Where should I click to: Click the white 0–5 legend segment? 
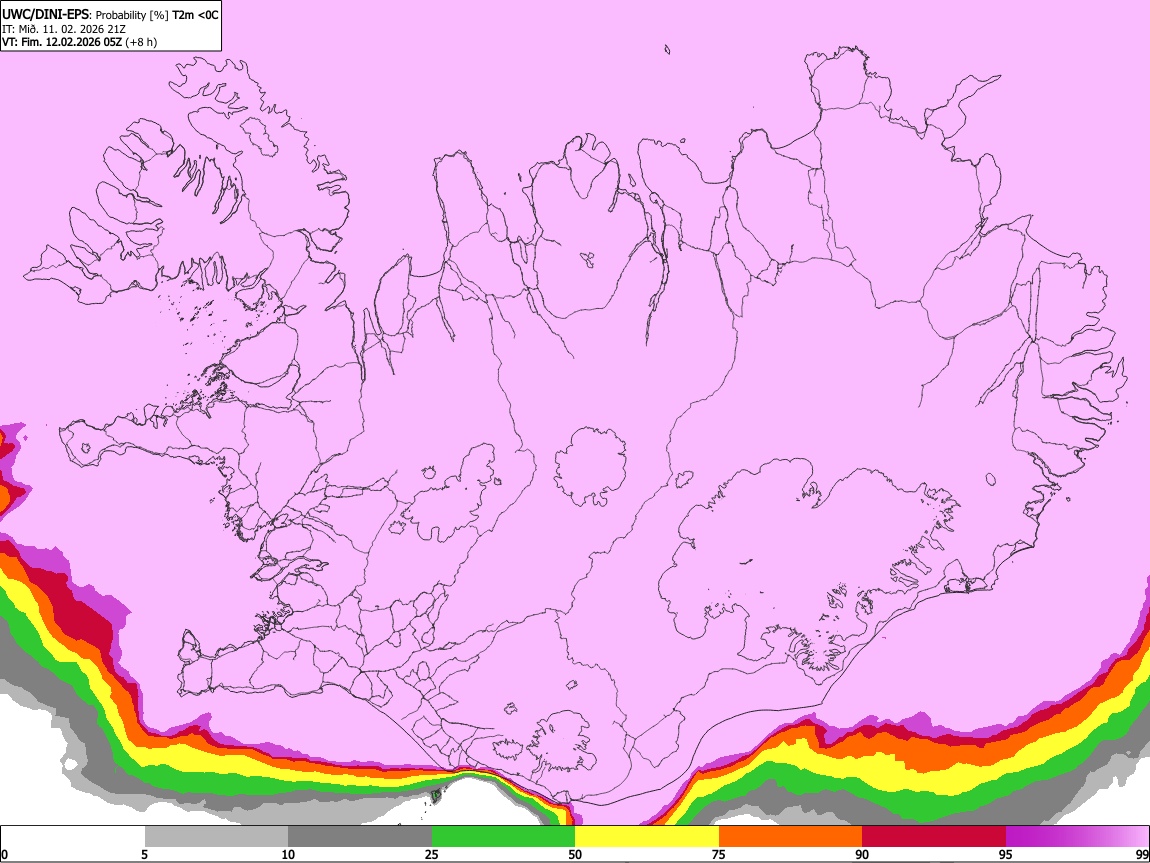(x=73, y=837)
